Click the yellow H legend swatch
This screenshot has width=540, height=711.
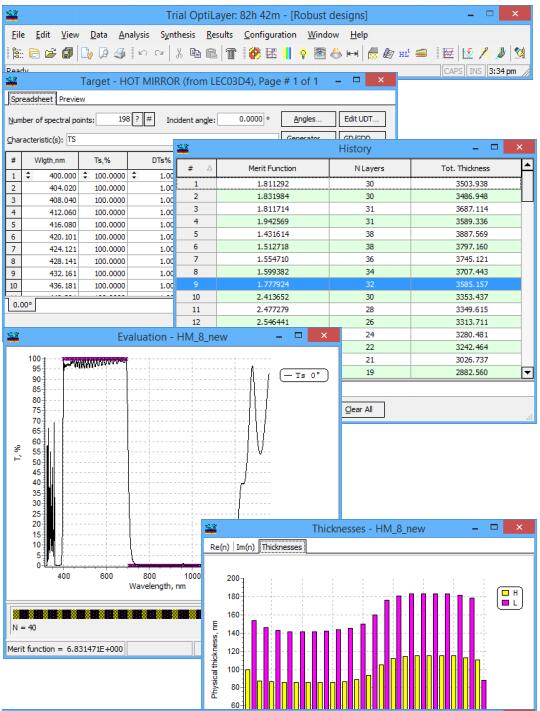point(506,593)
